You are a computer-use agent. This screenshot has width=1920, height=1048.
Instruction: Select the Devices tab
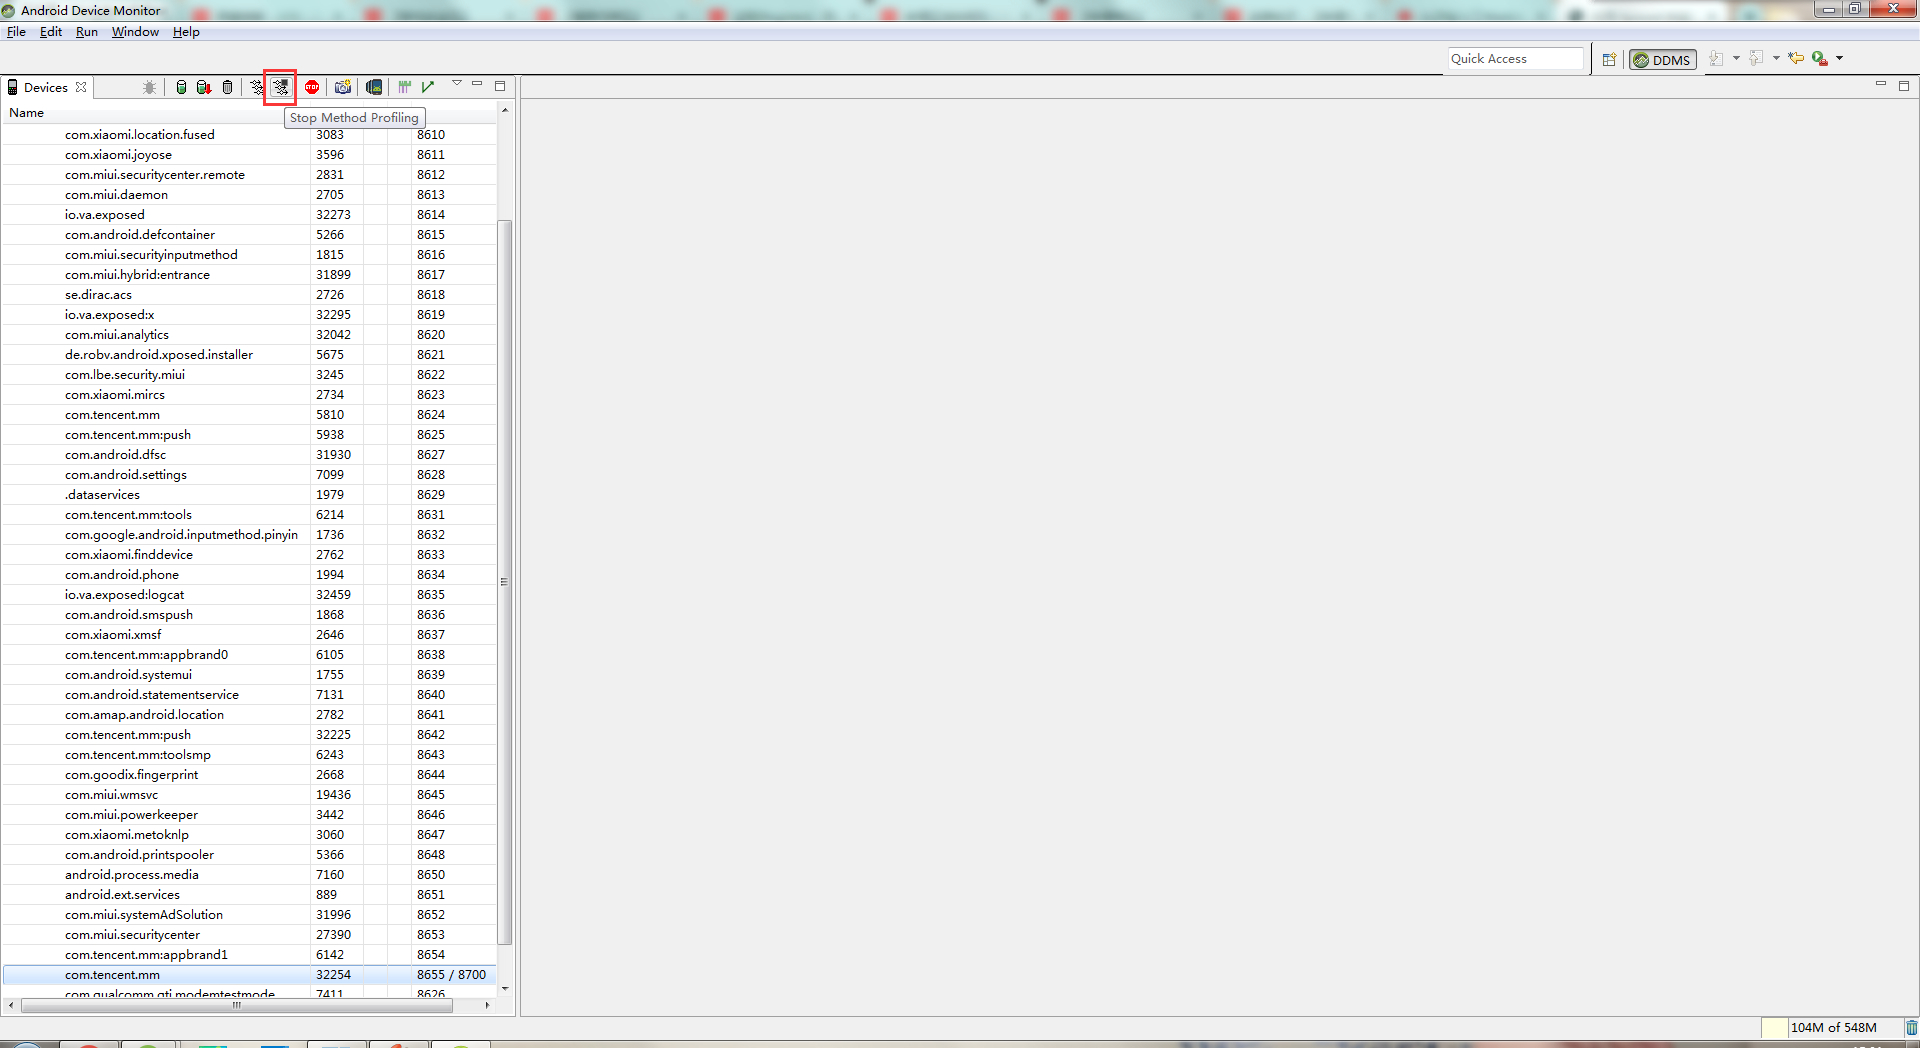tap(46, 87)
